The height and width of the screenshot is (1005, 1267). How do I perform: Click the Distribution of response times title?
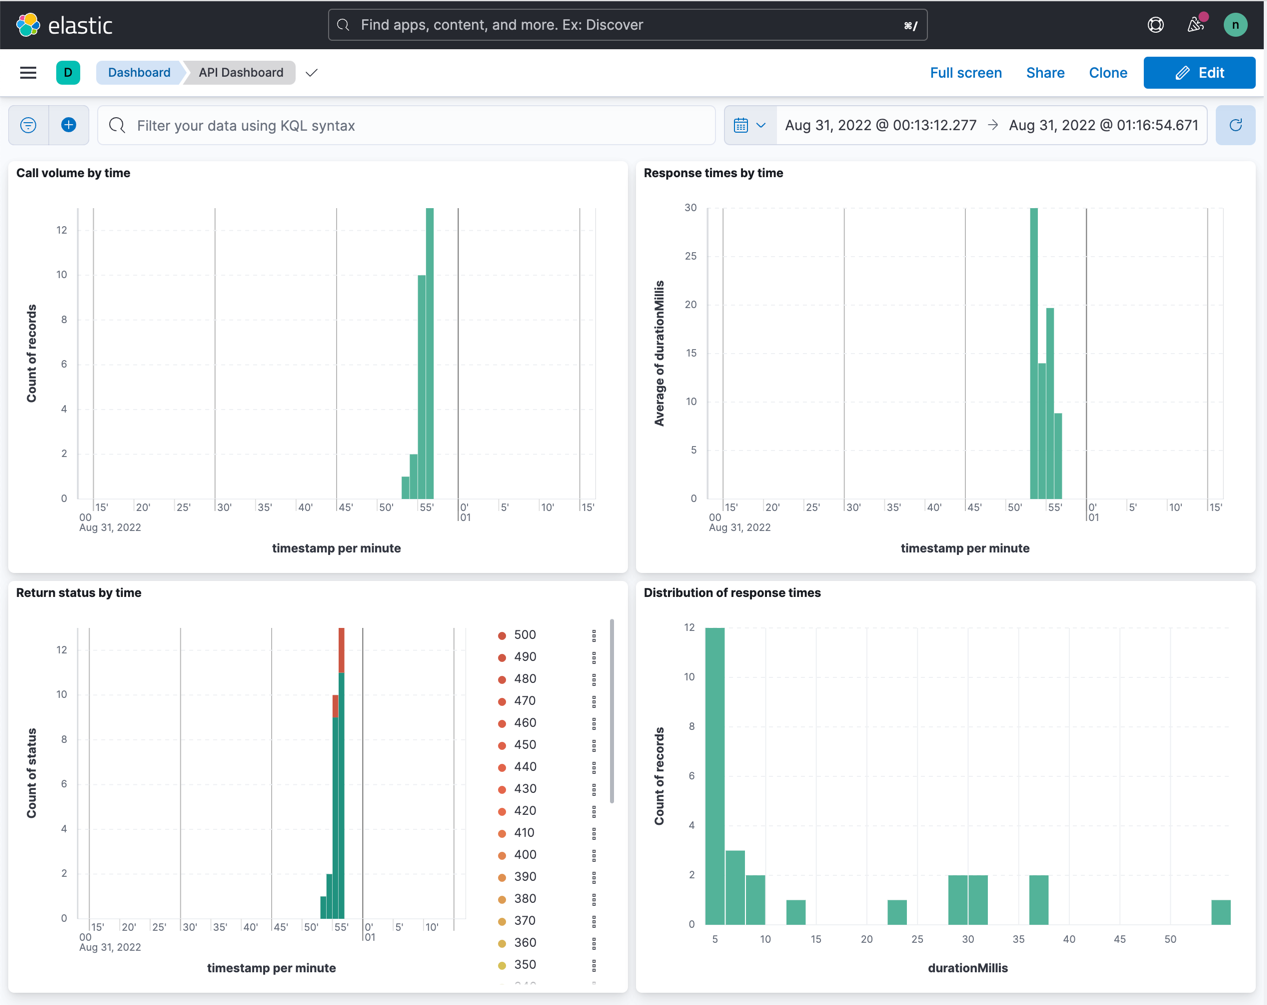click(x=732, y=593)
